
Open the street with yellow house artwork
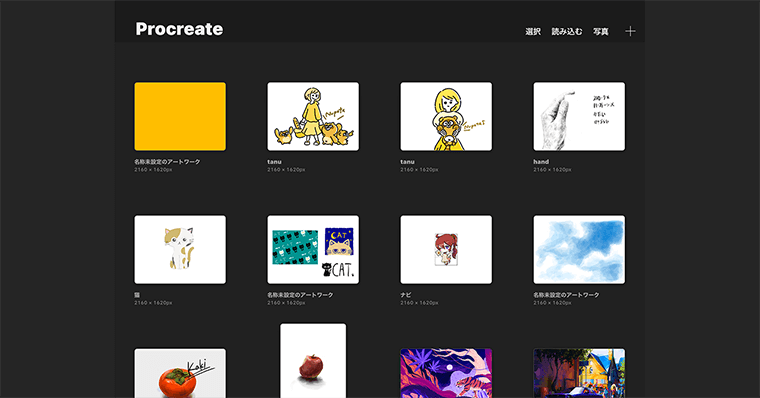579,373
